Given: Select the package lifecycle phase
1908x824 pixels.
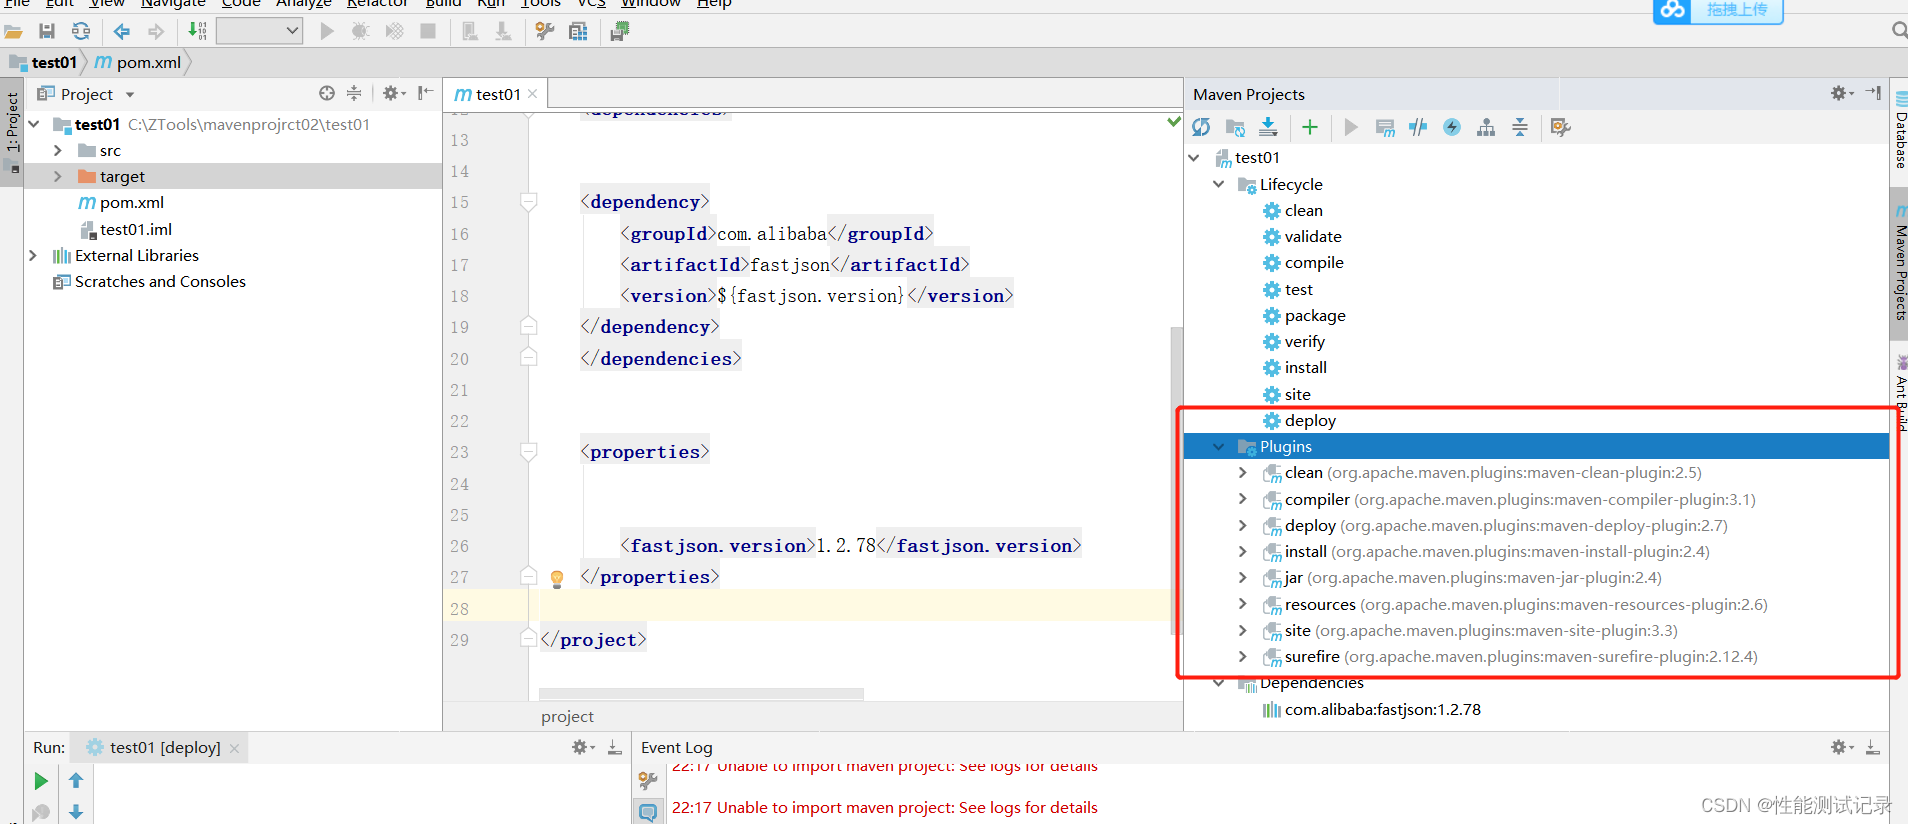Looking at the screenshot, I should click(x=1314, y=315).
